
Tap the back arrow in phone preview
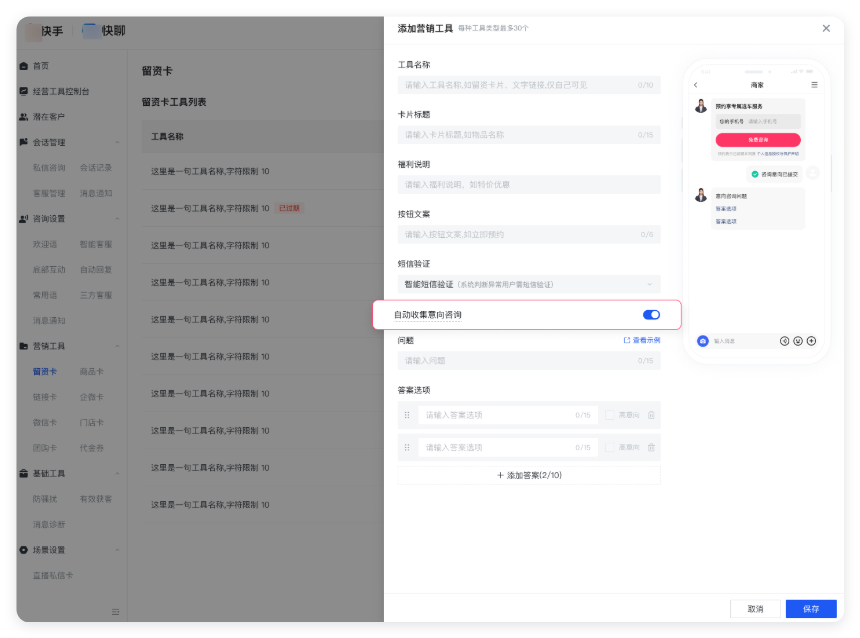point(696,85)
